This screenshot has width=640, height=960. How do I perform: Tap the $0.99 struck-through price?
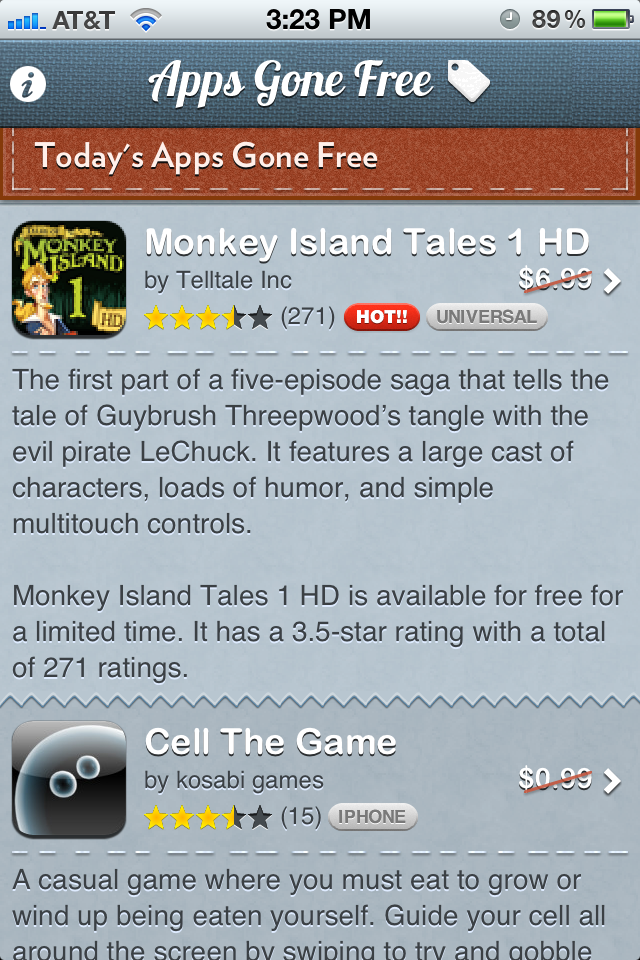555,779
